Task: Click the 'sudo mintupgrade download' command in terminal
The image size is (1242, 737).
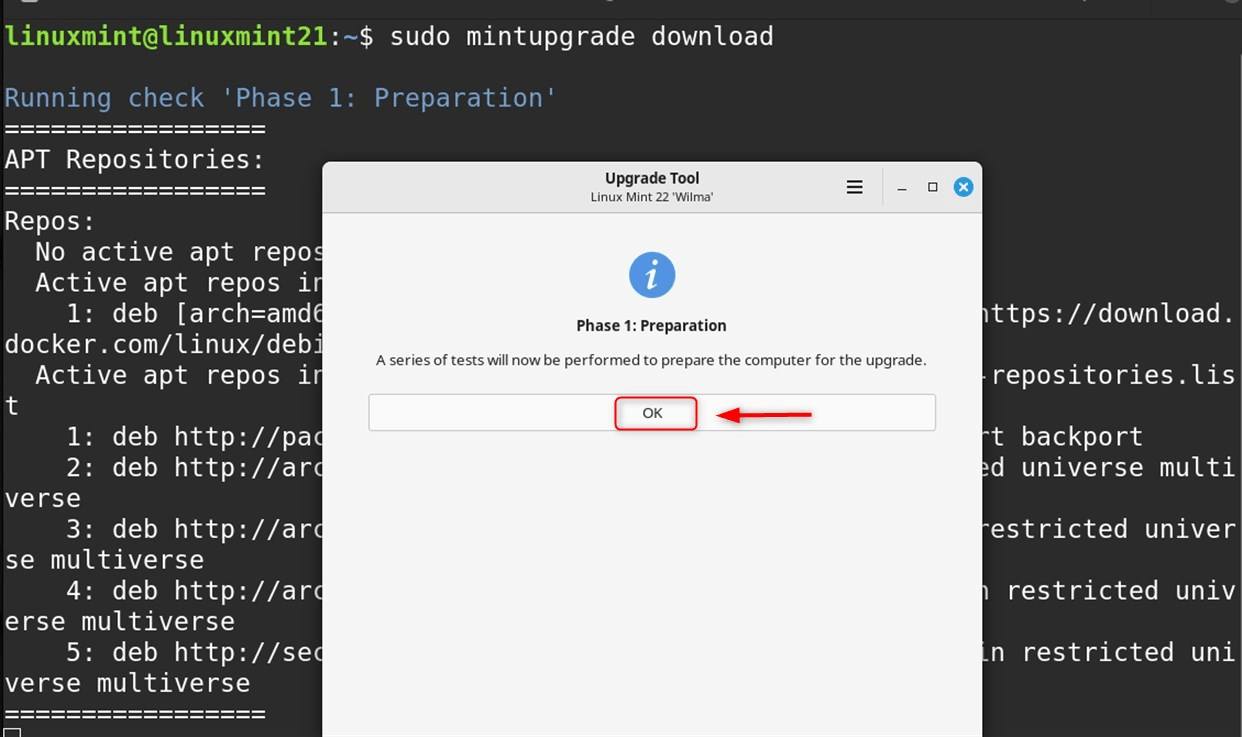Action: (x=581, y=37)
